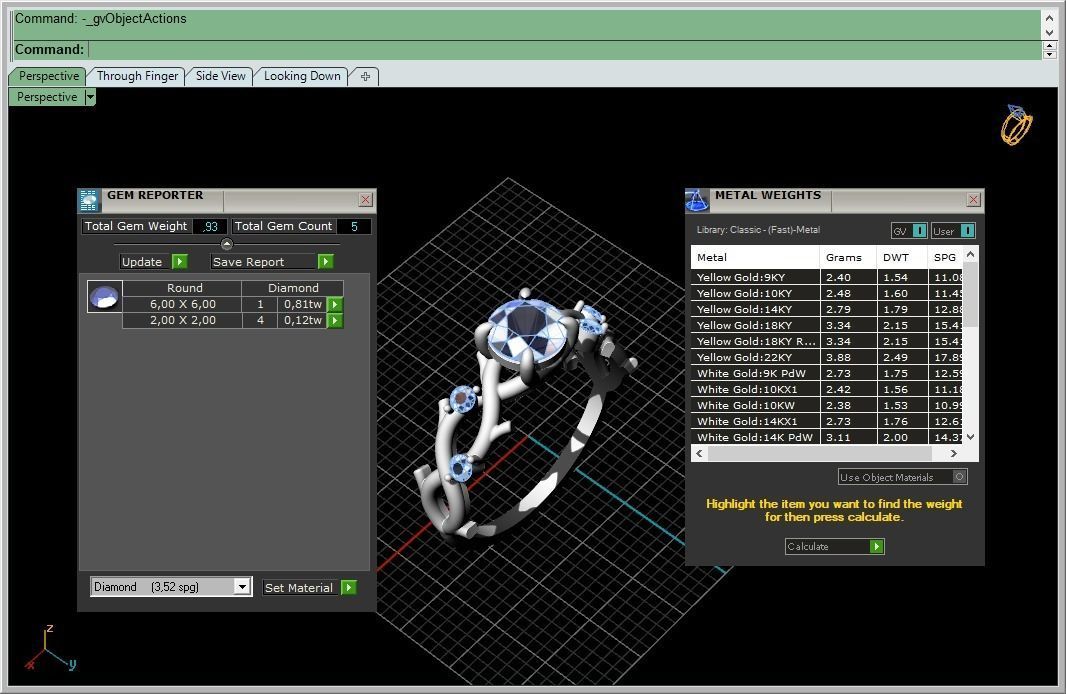This screenshot has width=1066, height=694.
Task: Click the Update button
Action: [142, 262]
